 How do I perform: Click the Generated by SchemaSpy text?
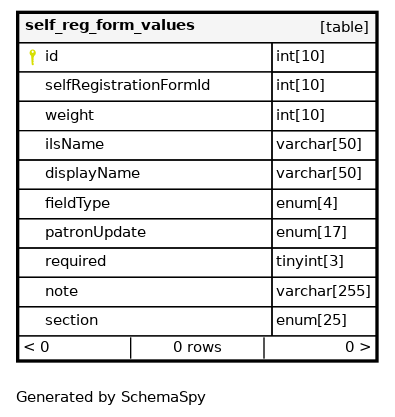click(111, 397)
